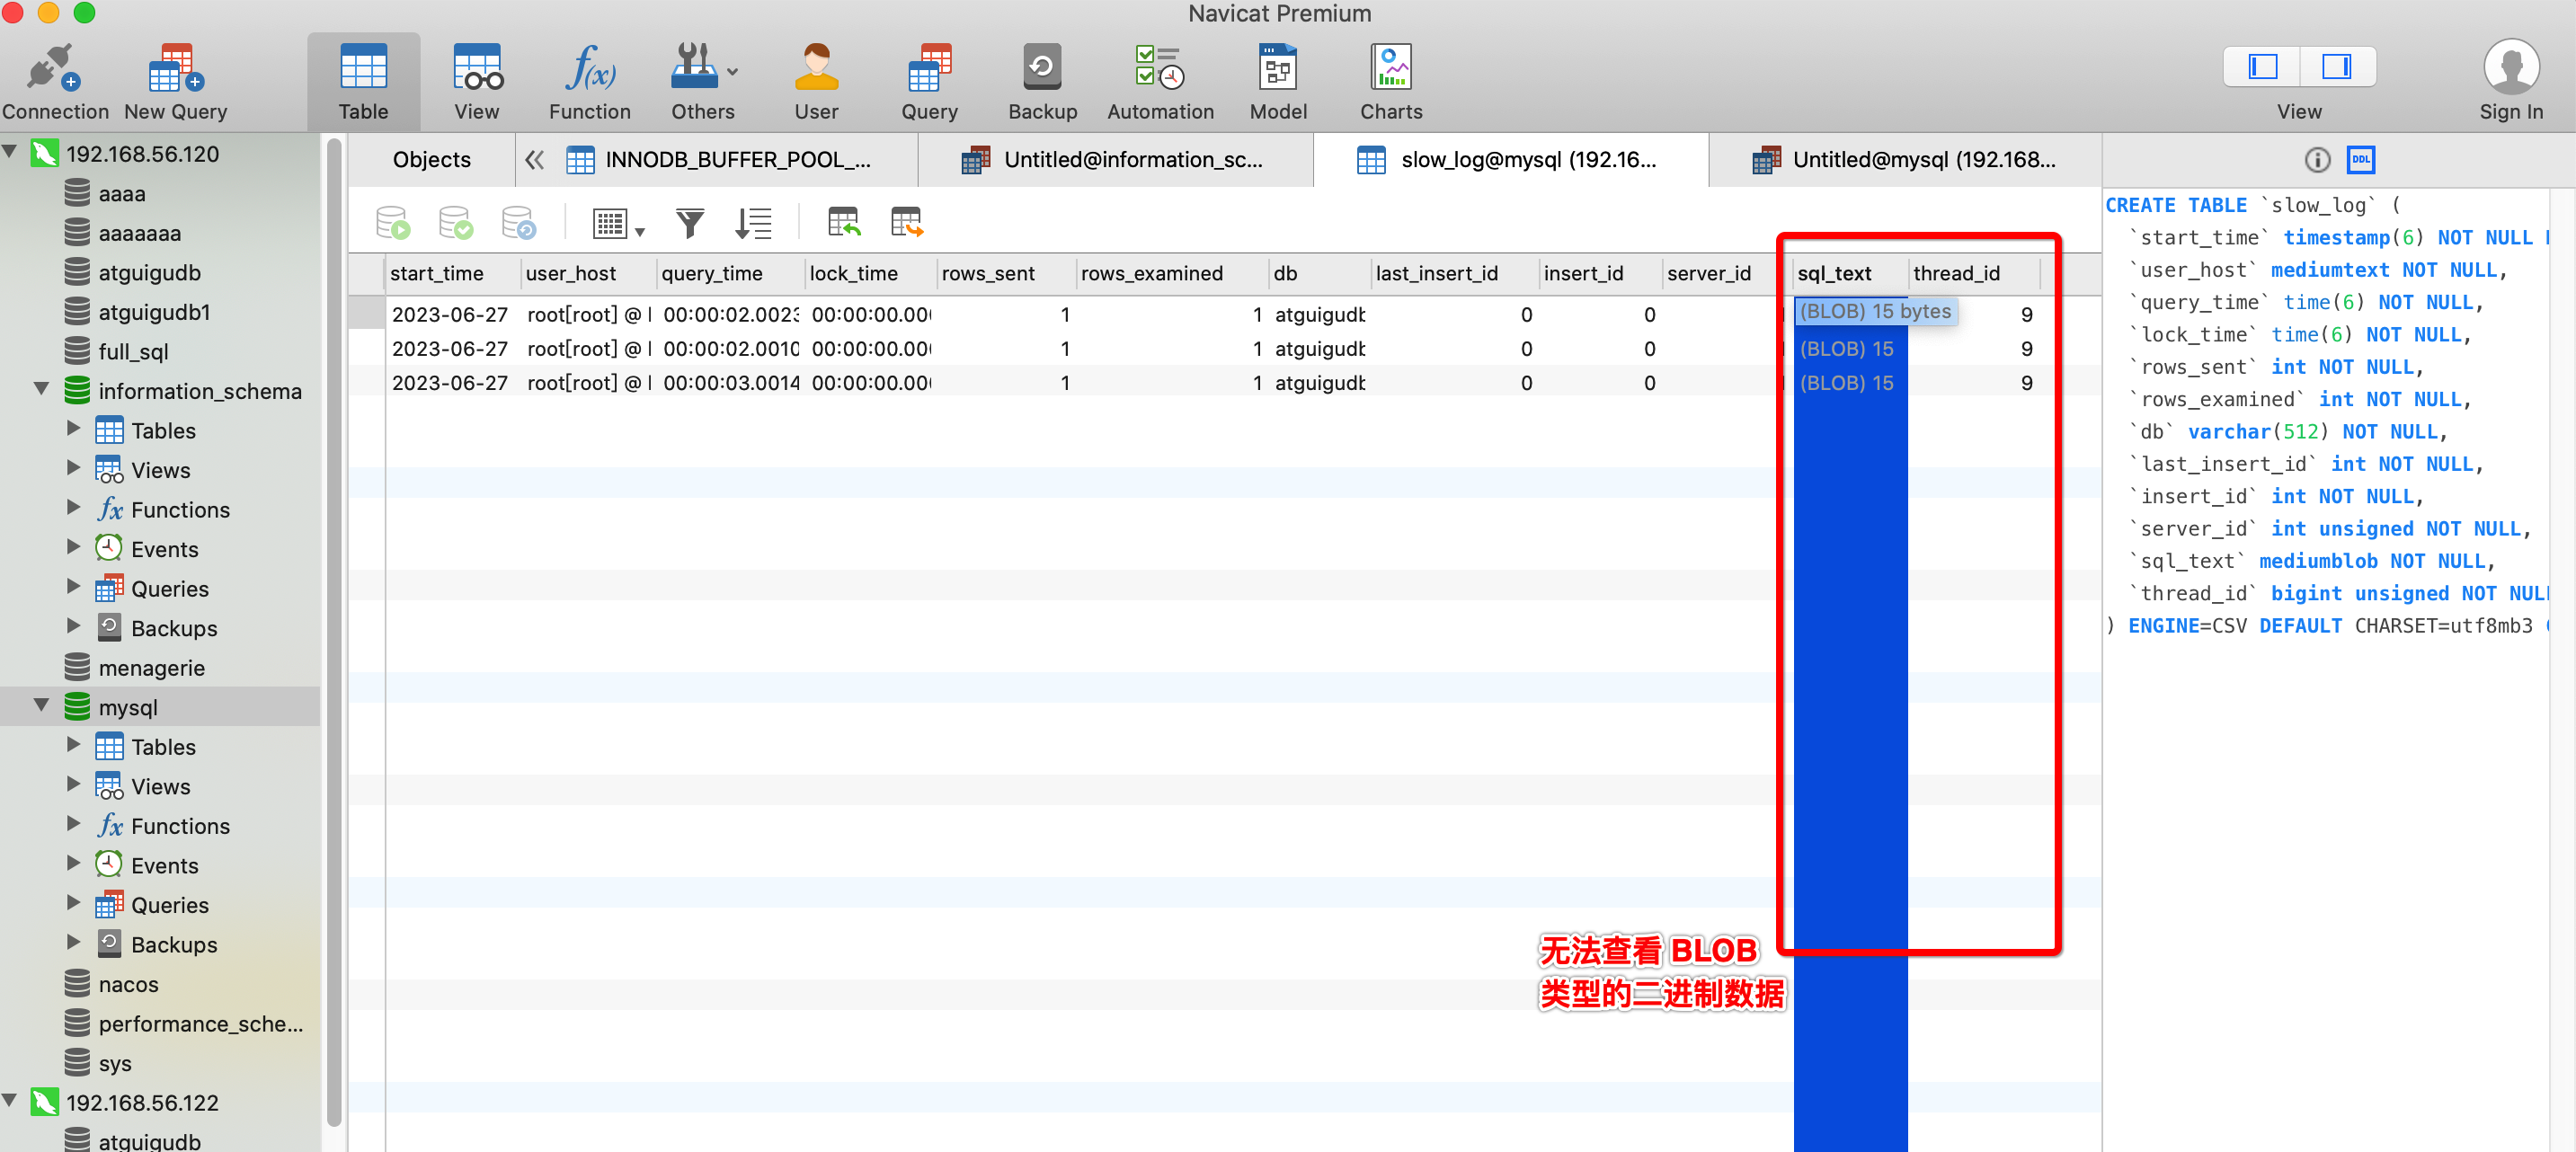This screenshot has height=1152, width=2576.
Task: Show the DDL panel view
Action: [x=2361, y=160]
